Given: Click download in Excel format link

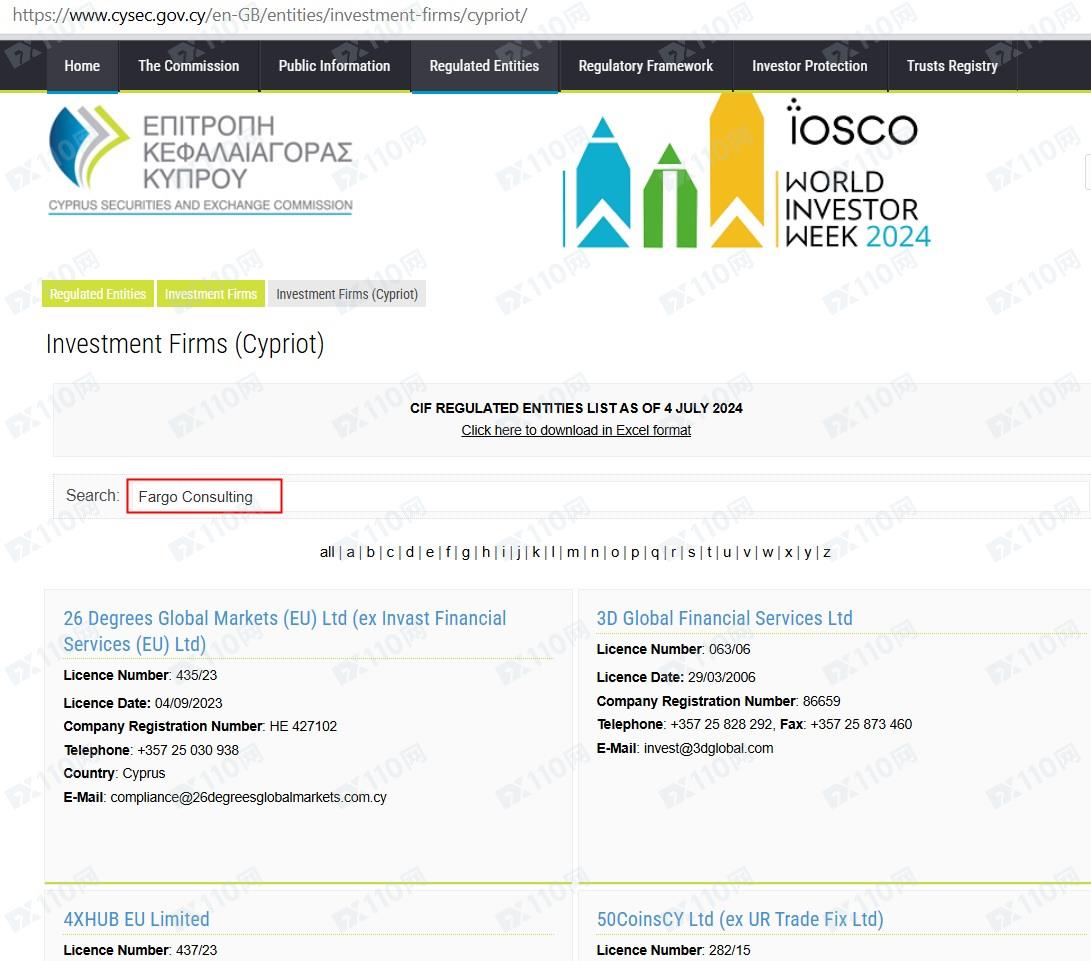Looking at the screenshot, I should coord(576,430).
